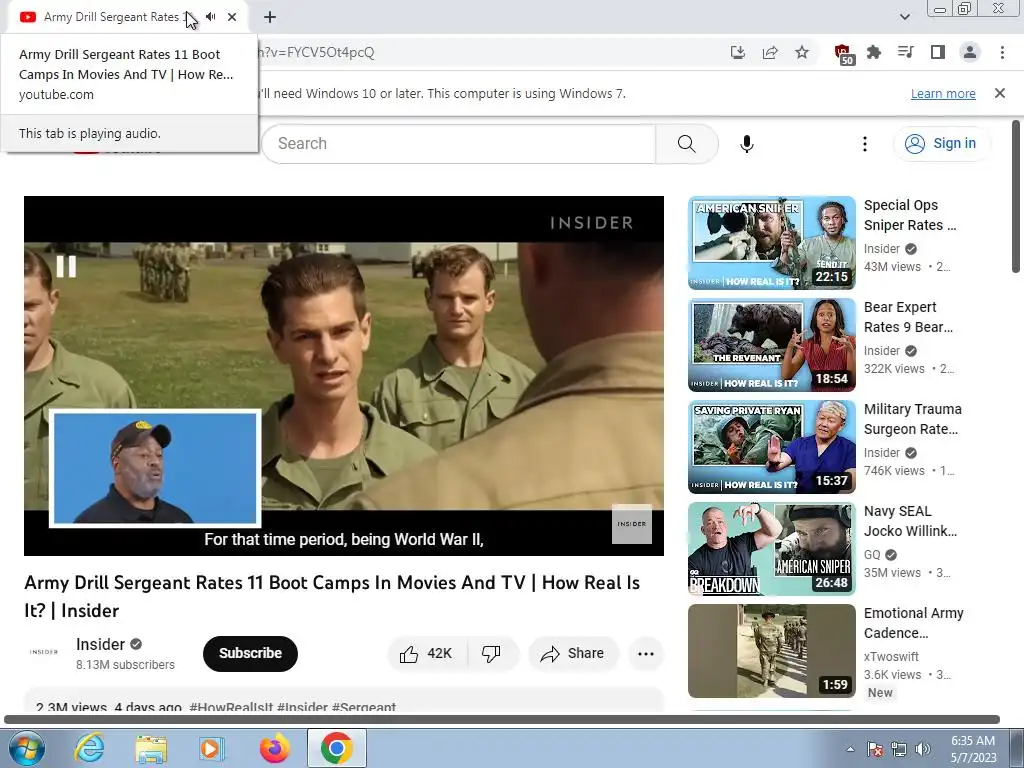Click the Insider watermark in the video
The width and height of the screenshot is (1024, 768).
click(632, 524)
